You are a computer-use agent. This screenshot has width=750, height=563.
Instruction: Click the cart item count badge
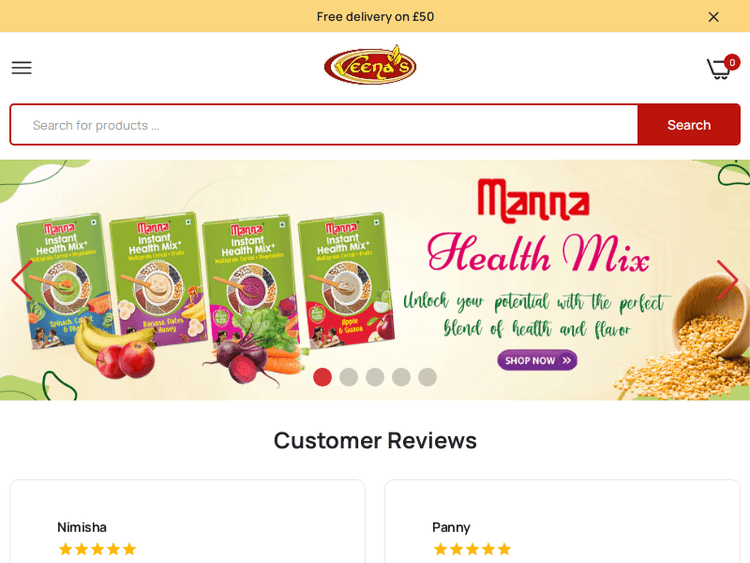[732, 63]
